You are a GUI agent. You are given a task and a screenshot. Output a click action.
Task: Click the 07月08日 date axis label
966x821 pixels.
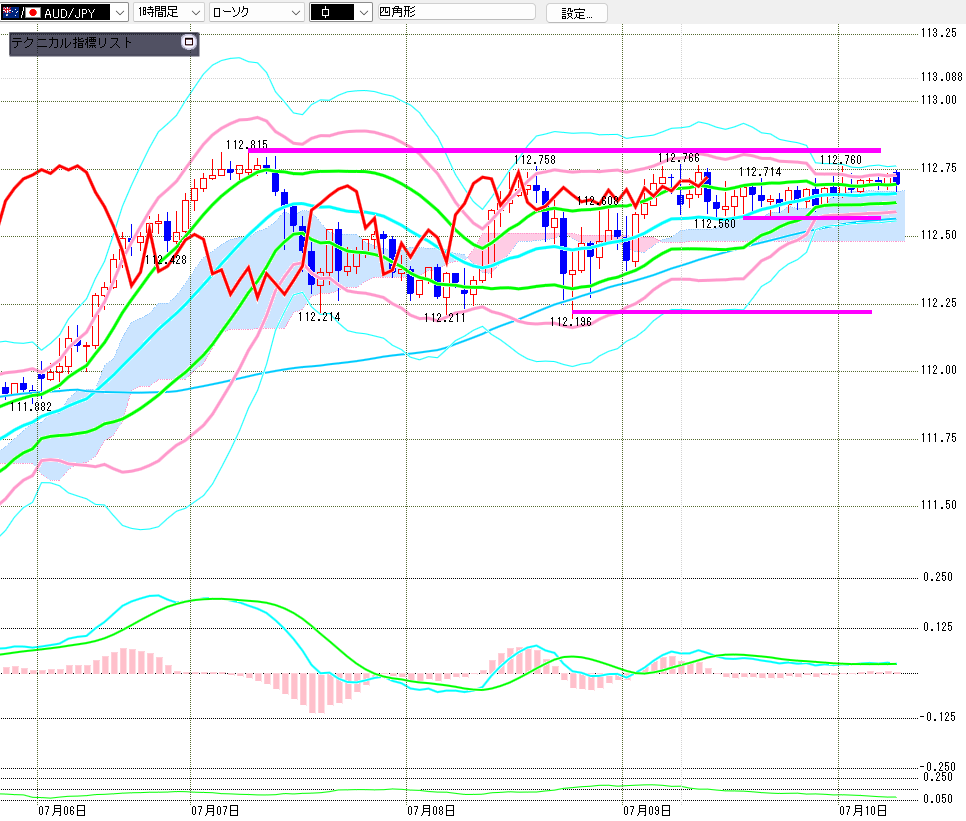(431, 811)
